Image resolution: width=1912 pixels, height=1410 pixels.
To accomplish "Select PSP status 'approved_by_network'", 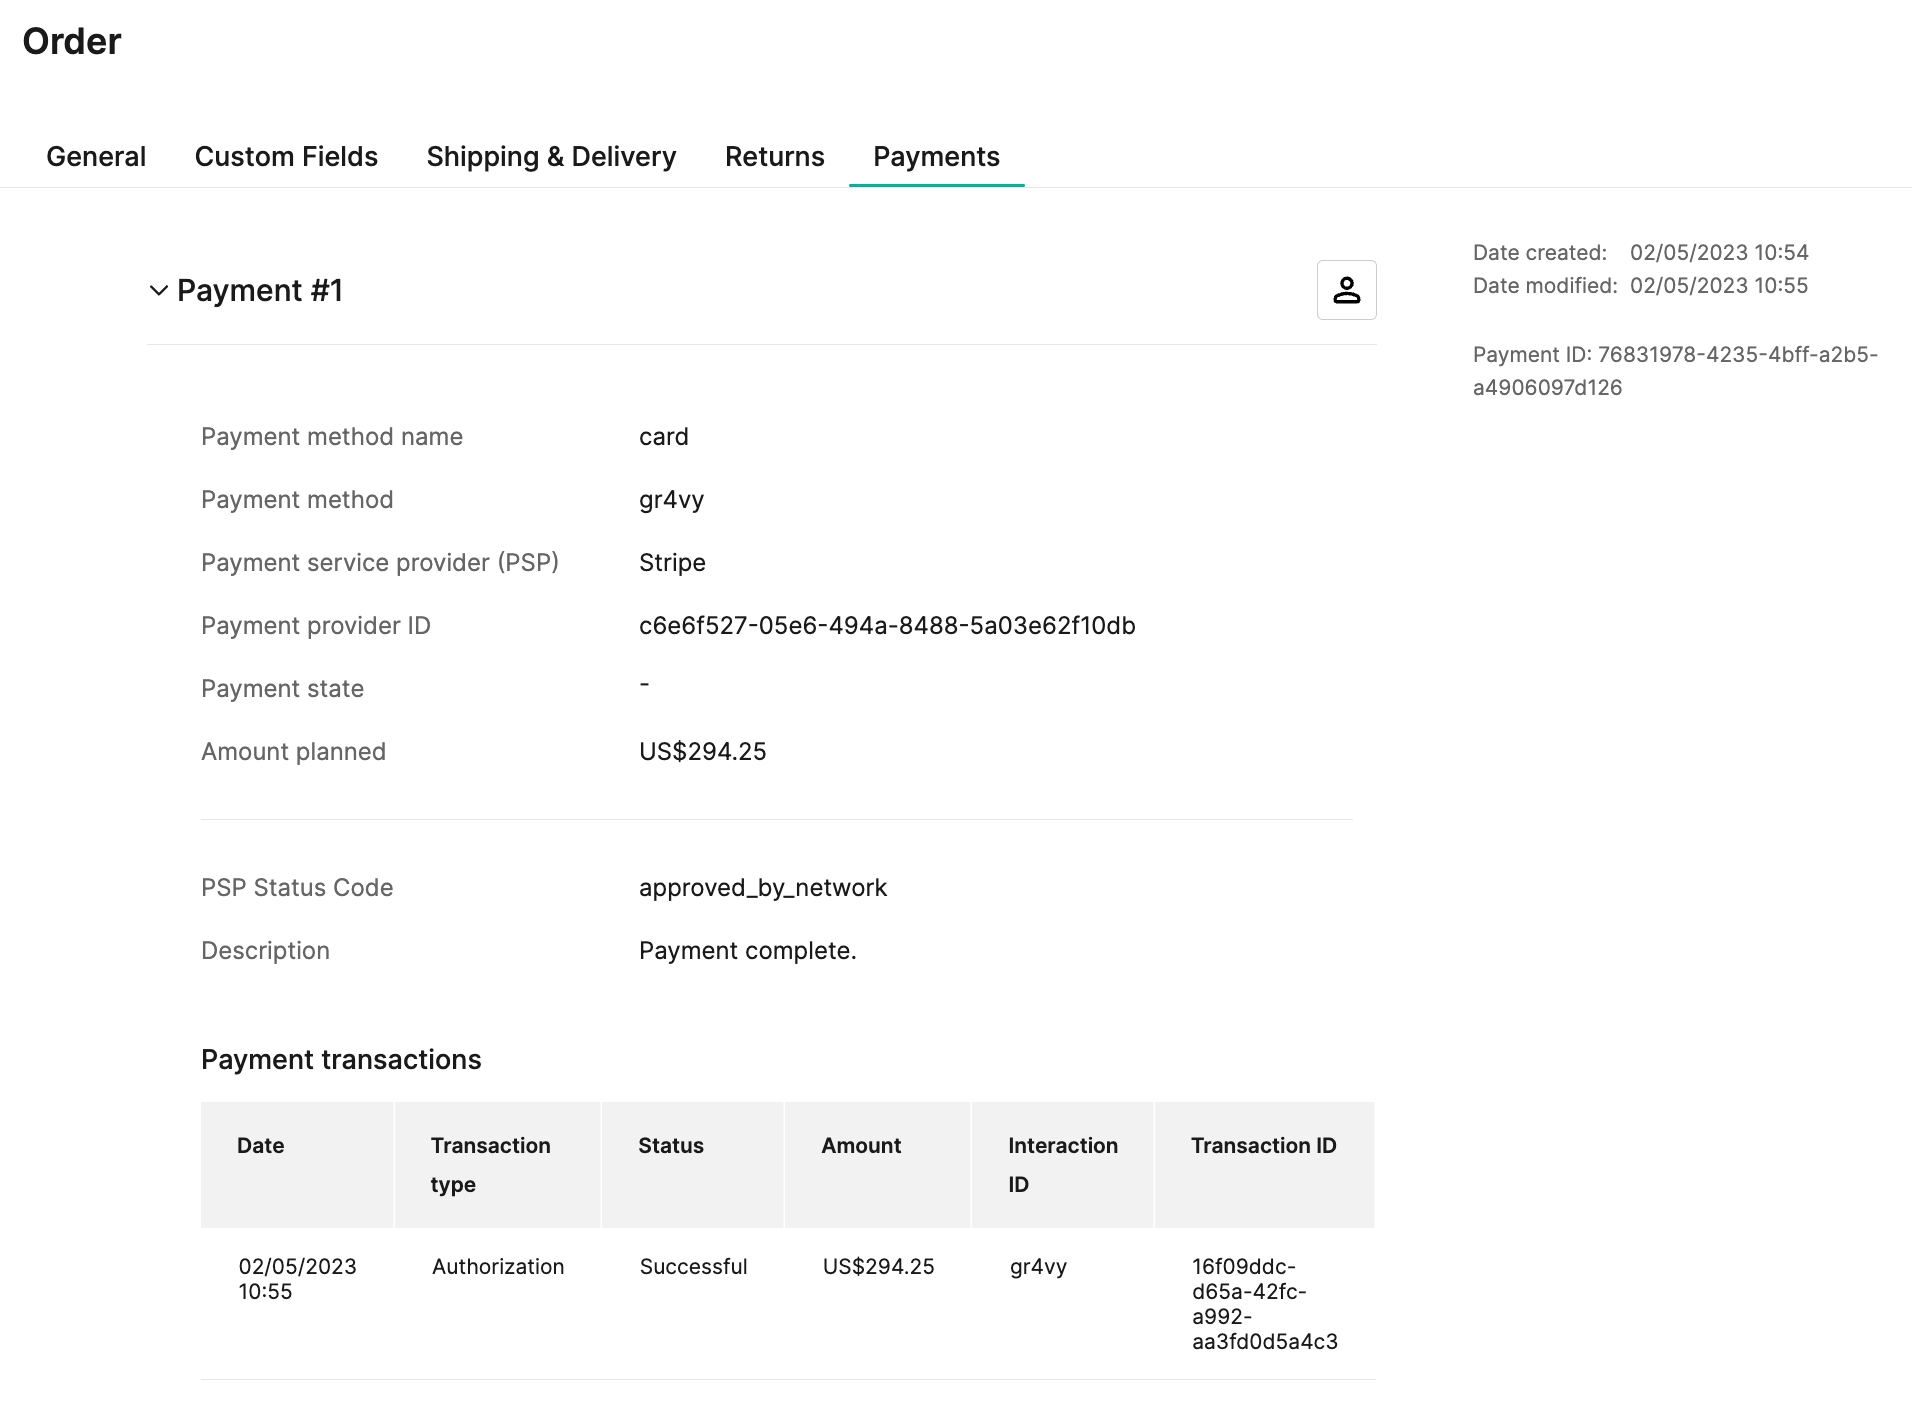I will [763, 888].
